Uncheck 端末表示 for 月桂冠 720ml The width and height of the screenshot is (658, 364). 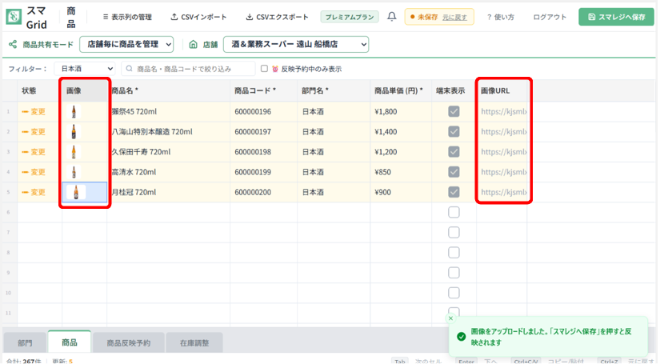pyautogui.click(x=454, y=192)
